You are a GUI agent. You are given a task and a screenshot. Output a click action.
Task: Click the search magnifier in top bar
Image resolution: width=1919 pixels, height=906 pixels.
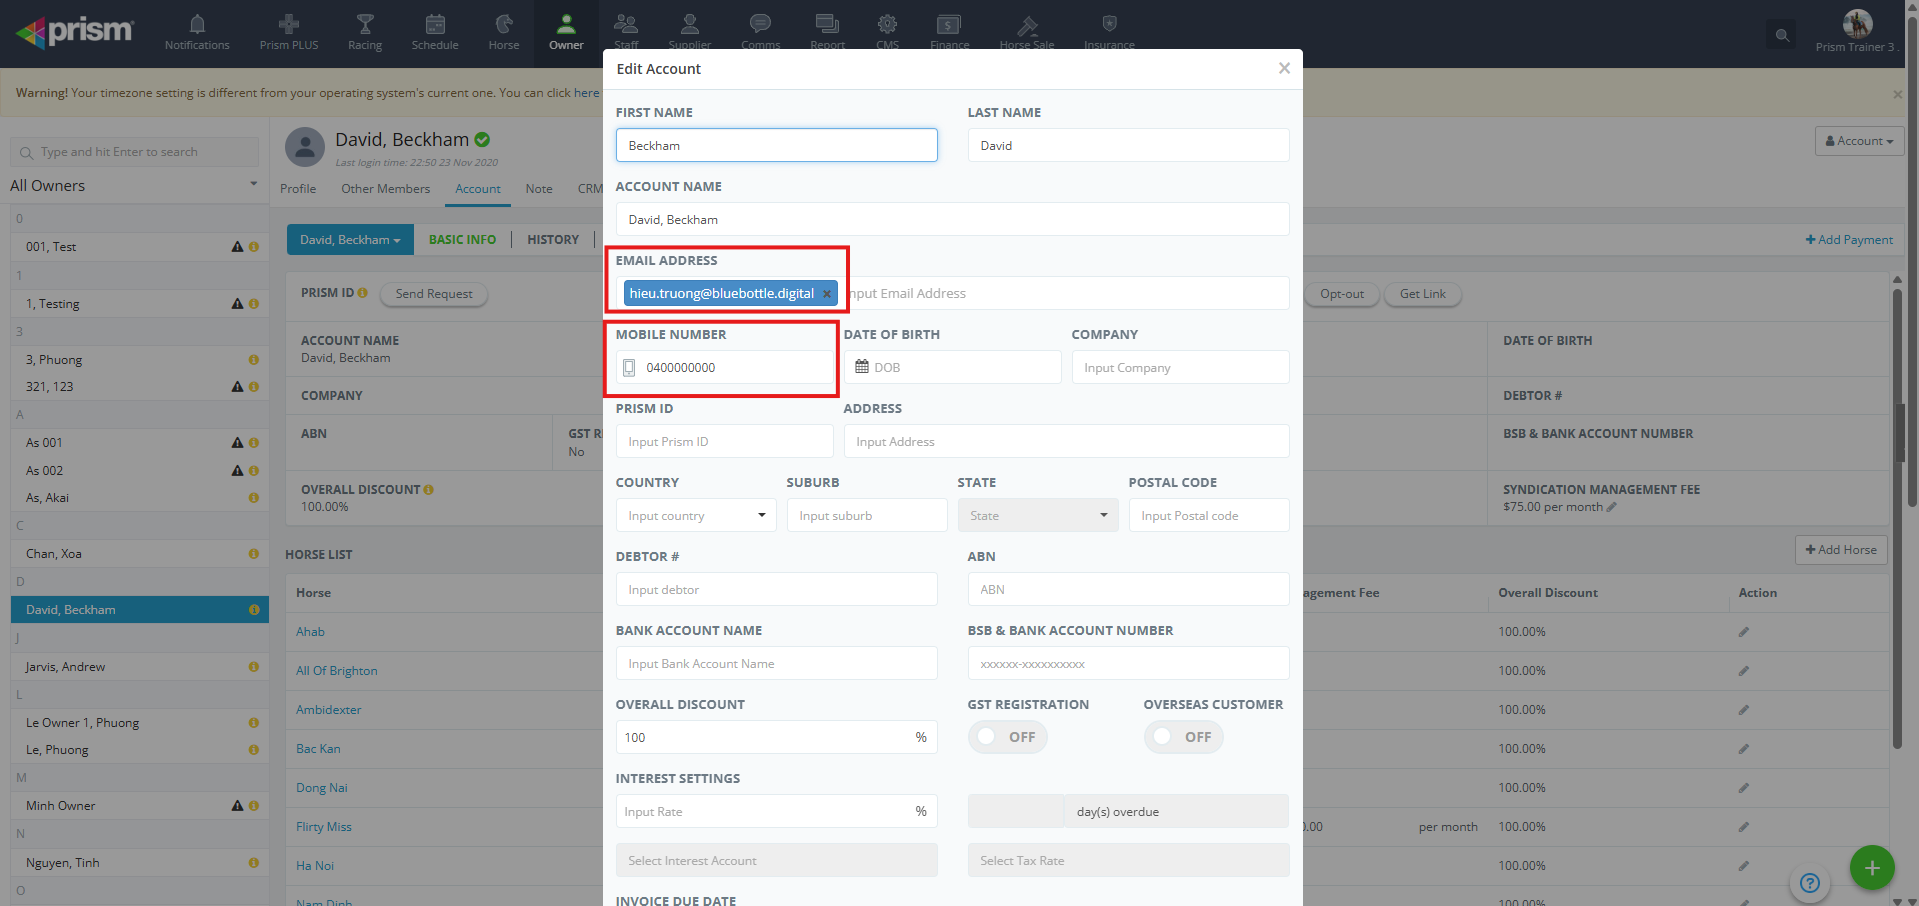(1782, 35)
